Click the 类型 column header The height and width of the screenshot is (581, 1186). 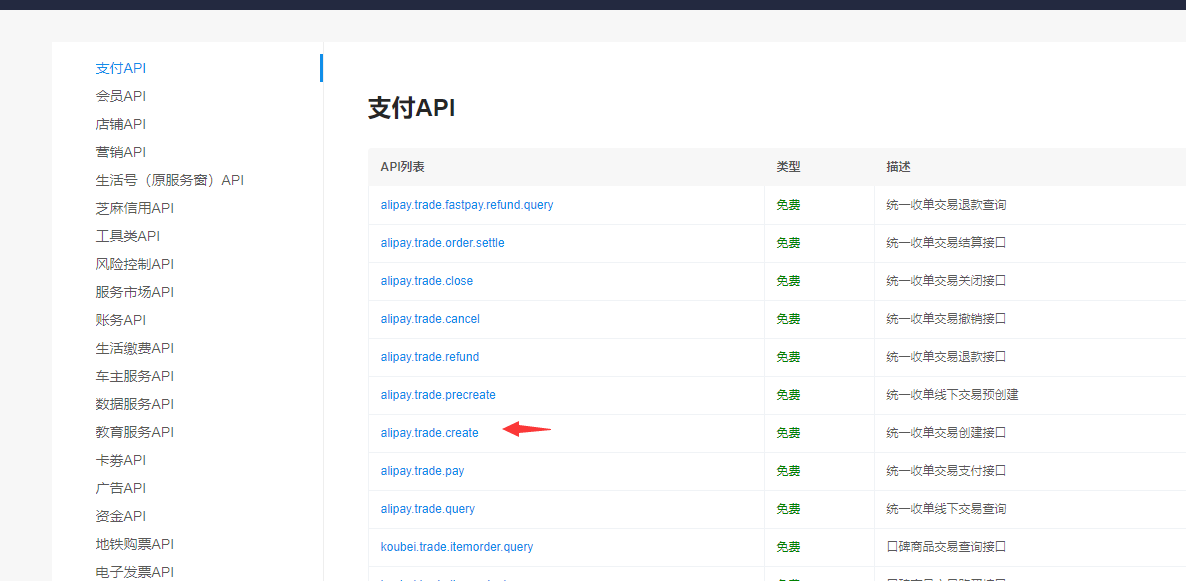click(x=788, y=166)
